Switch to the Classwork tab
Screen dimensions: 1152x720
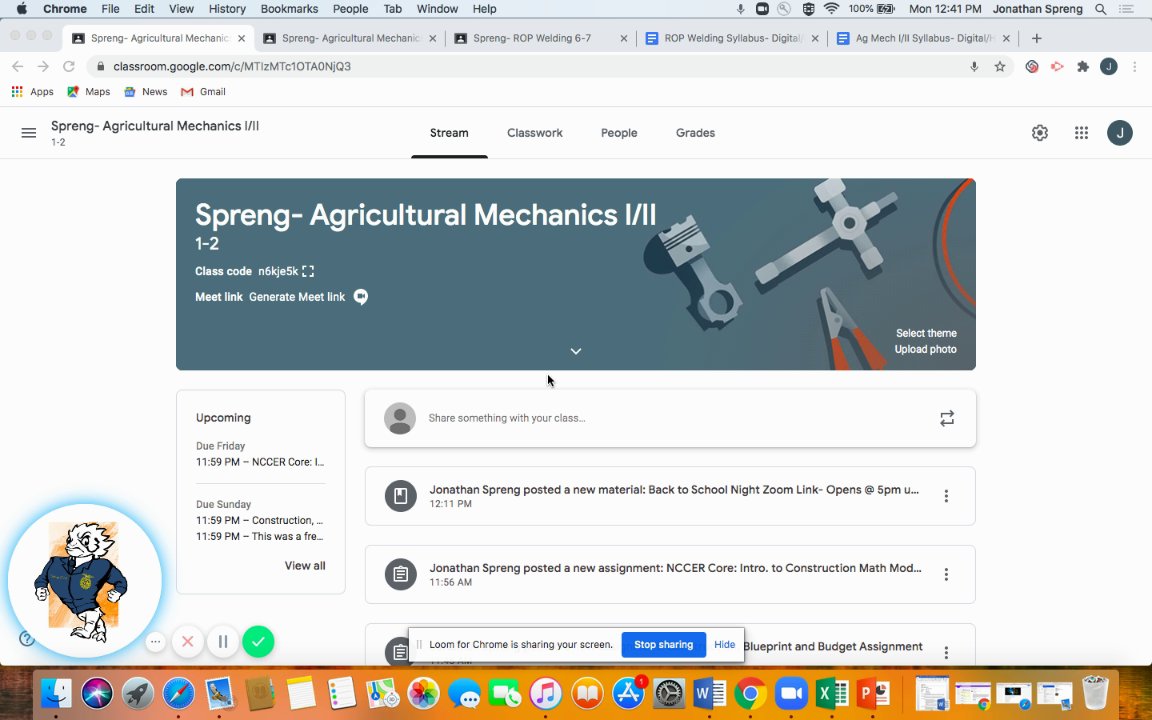535,133
